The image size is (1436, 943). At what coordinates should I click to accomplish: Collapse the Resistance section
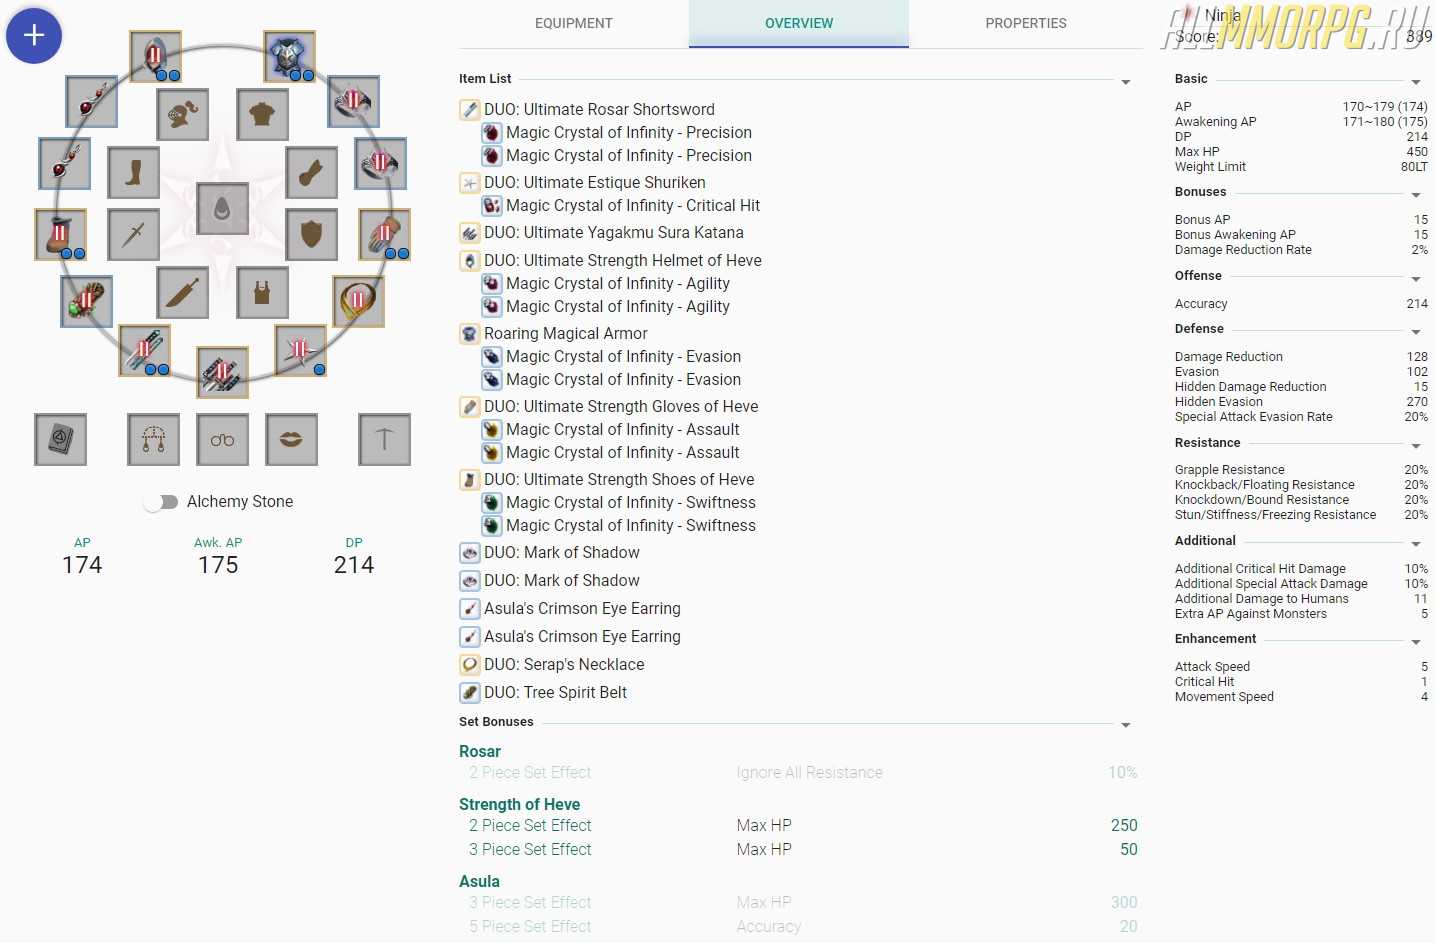(1416, 445)
